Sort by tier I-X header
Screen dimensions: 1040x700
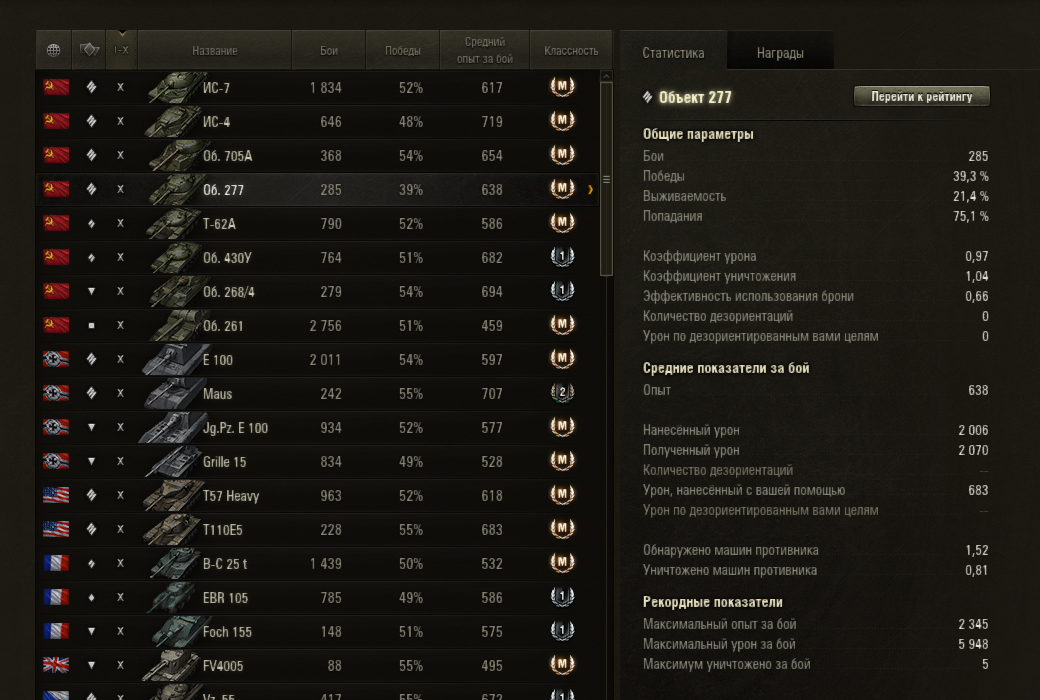pos(121,50)
